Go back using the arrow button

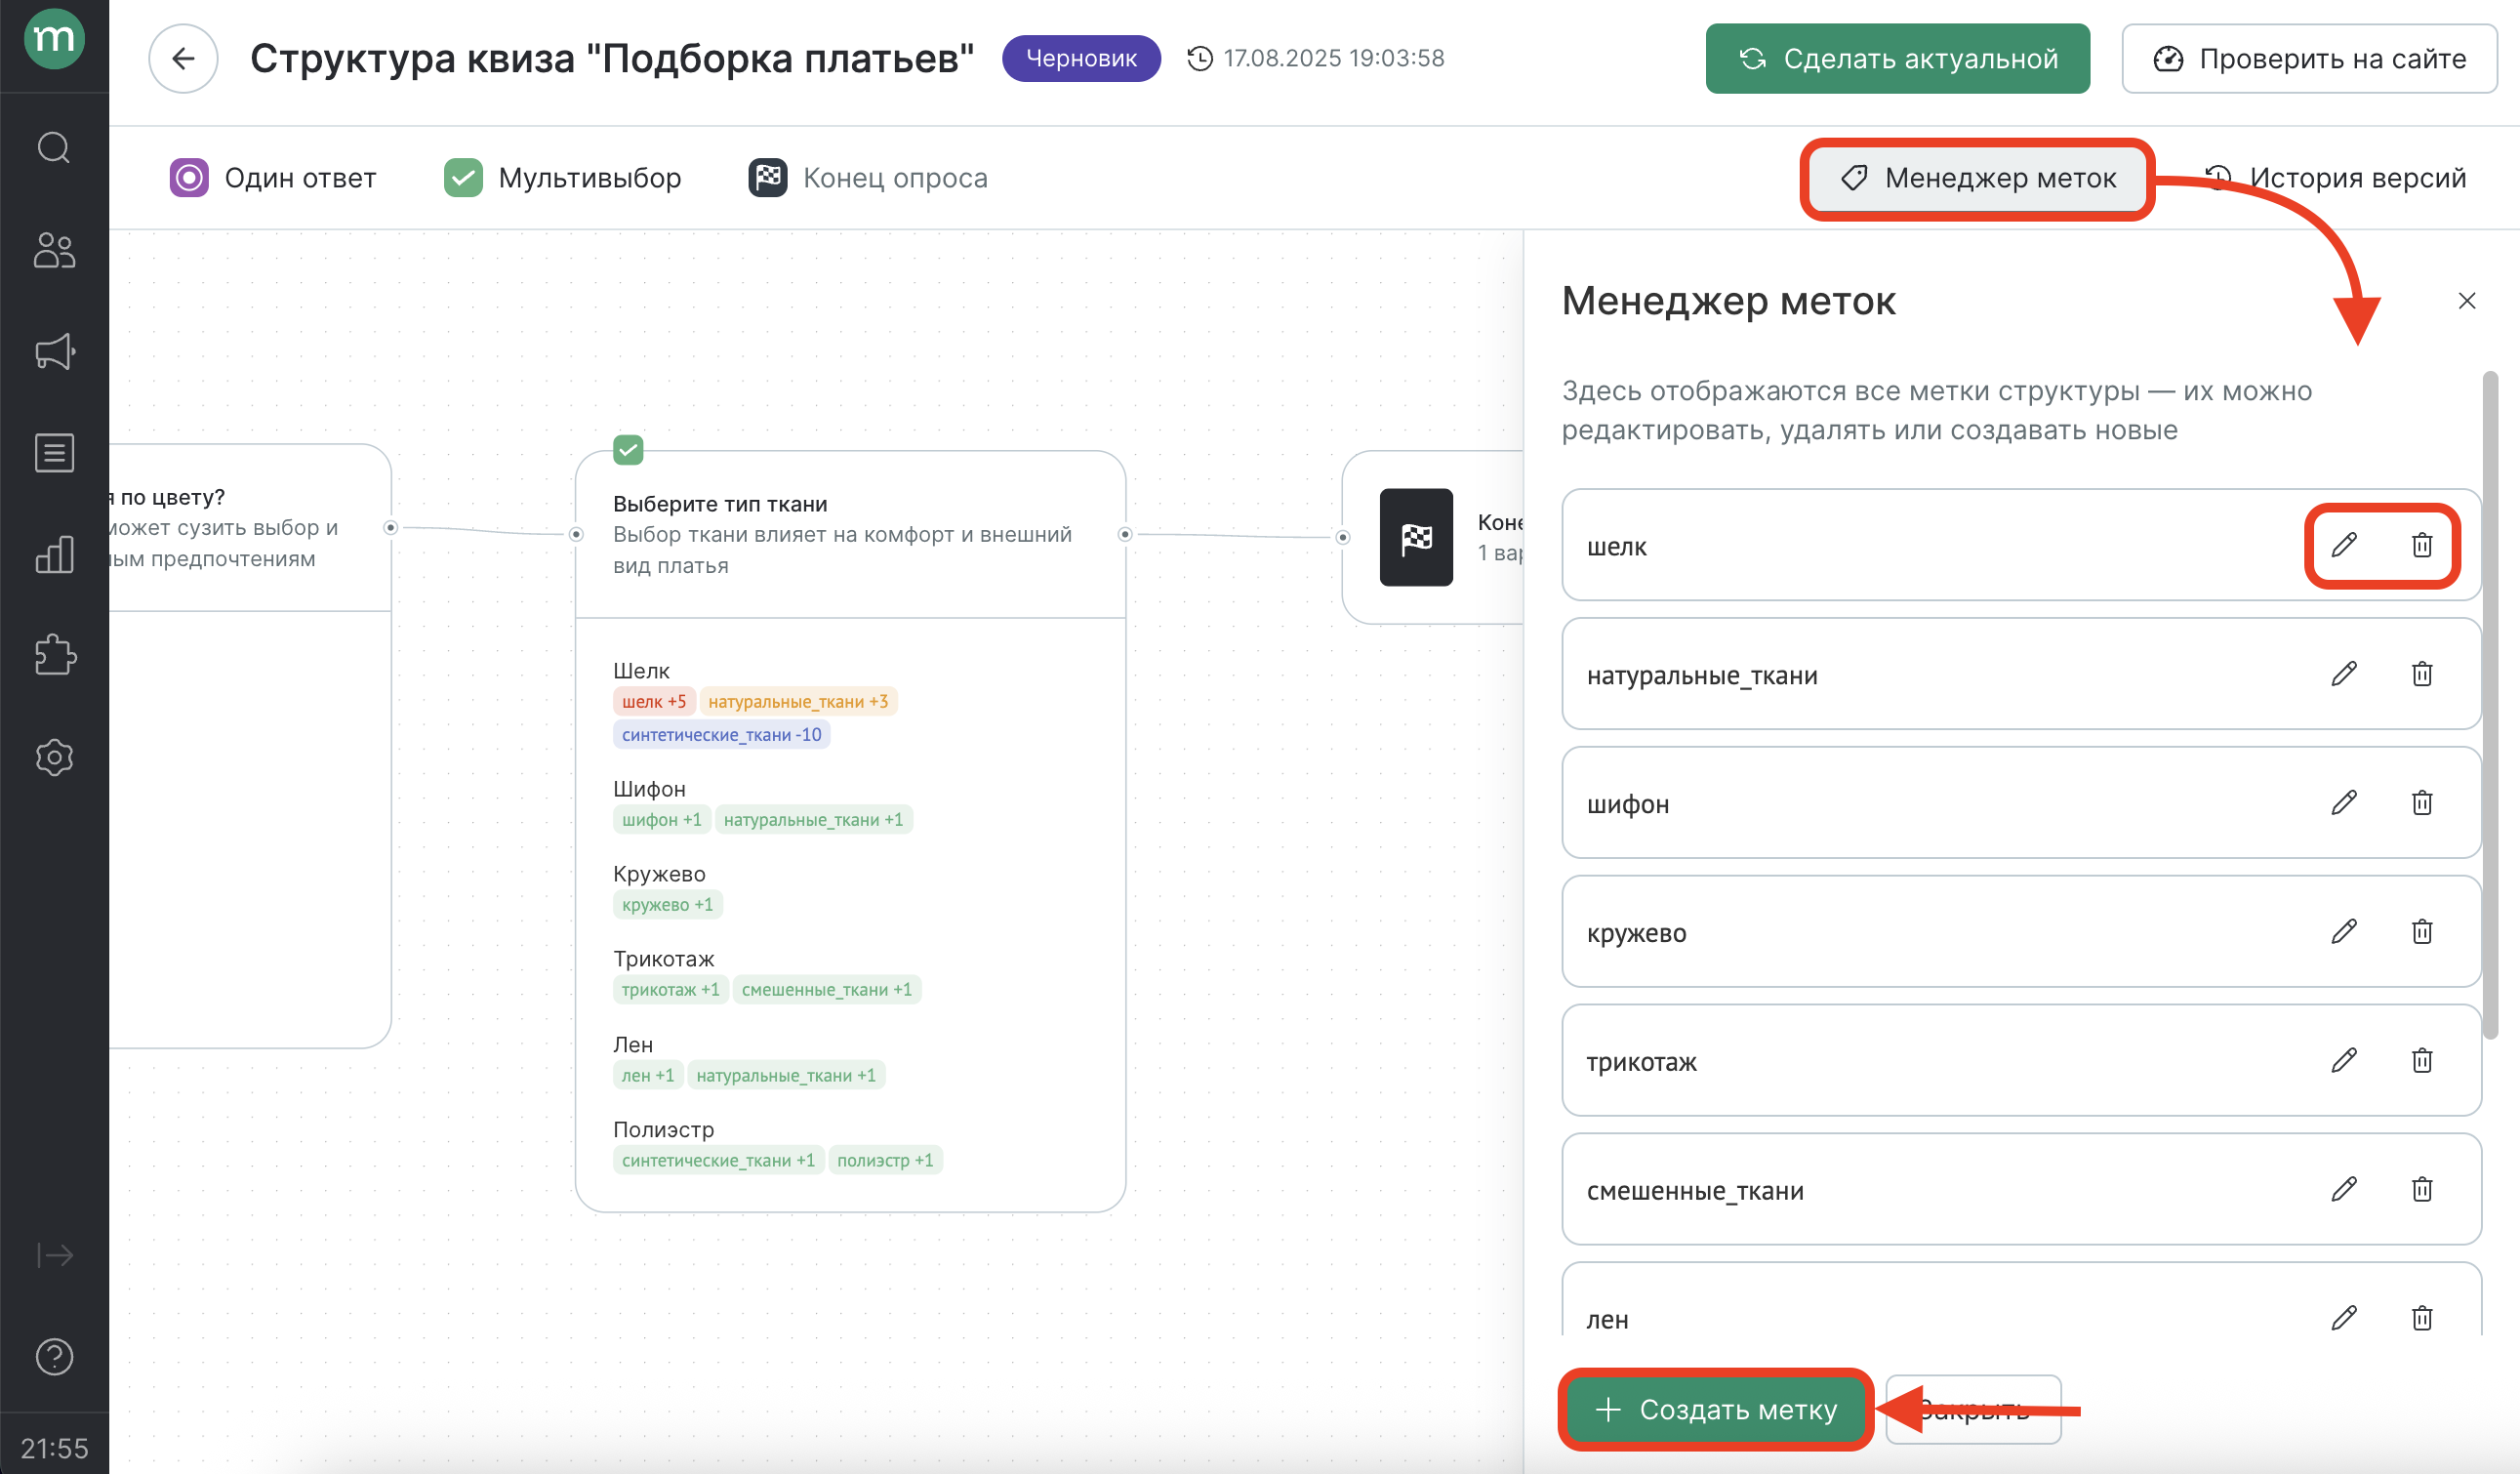(183, 59)
